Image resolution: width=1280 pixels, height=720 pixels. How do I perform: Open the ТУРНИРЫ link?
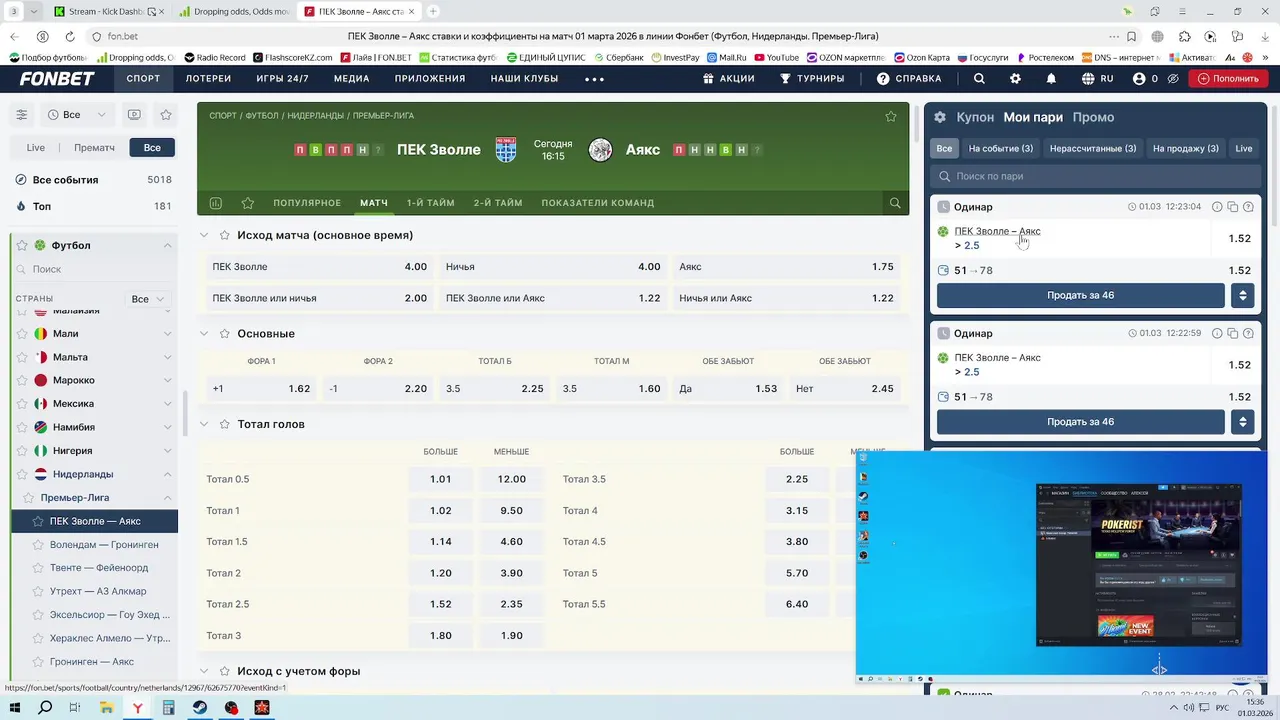point(812,78)
